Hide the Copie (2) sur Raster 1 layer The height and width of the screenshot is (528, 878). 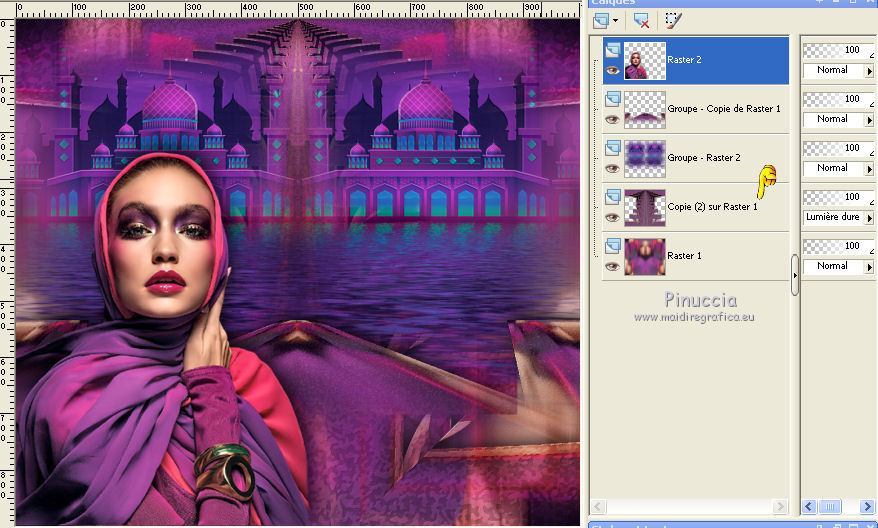[x=613, y=217]
